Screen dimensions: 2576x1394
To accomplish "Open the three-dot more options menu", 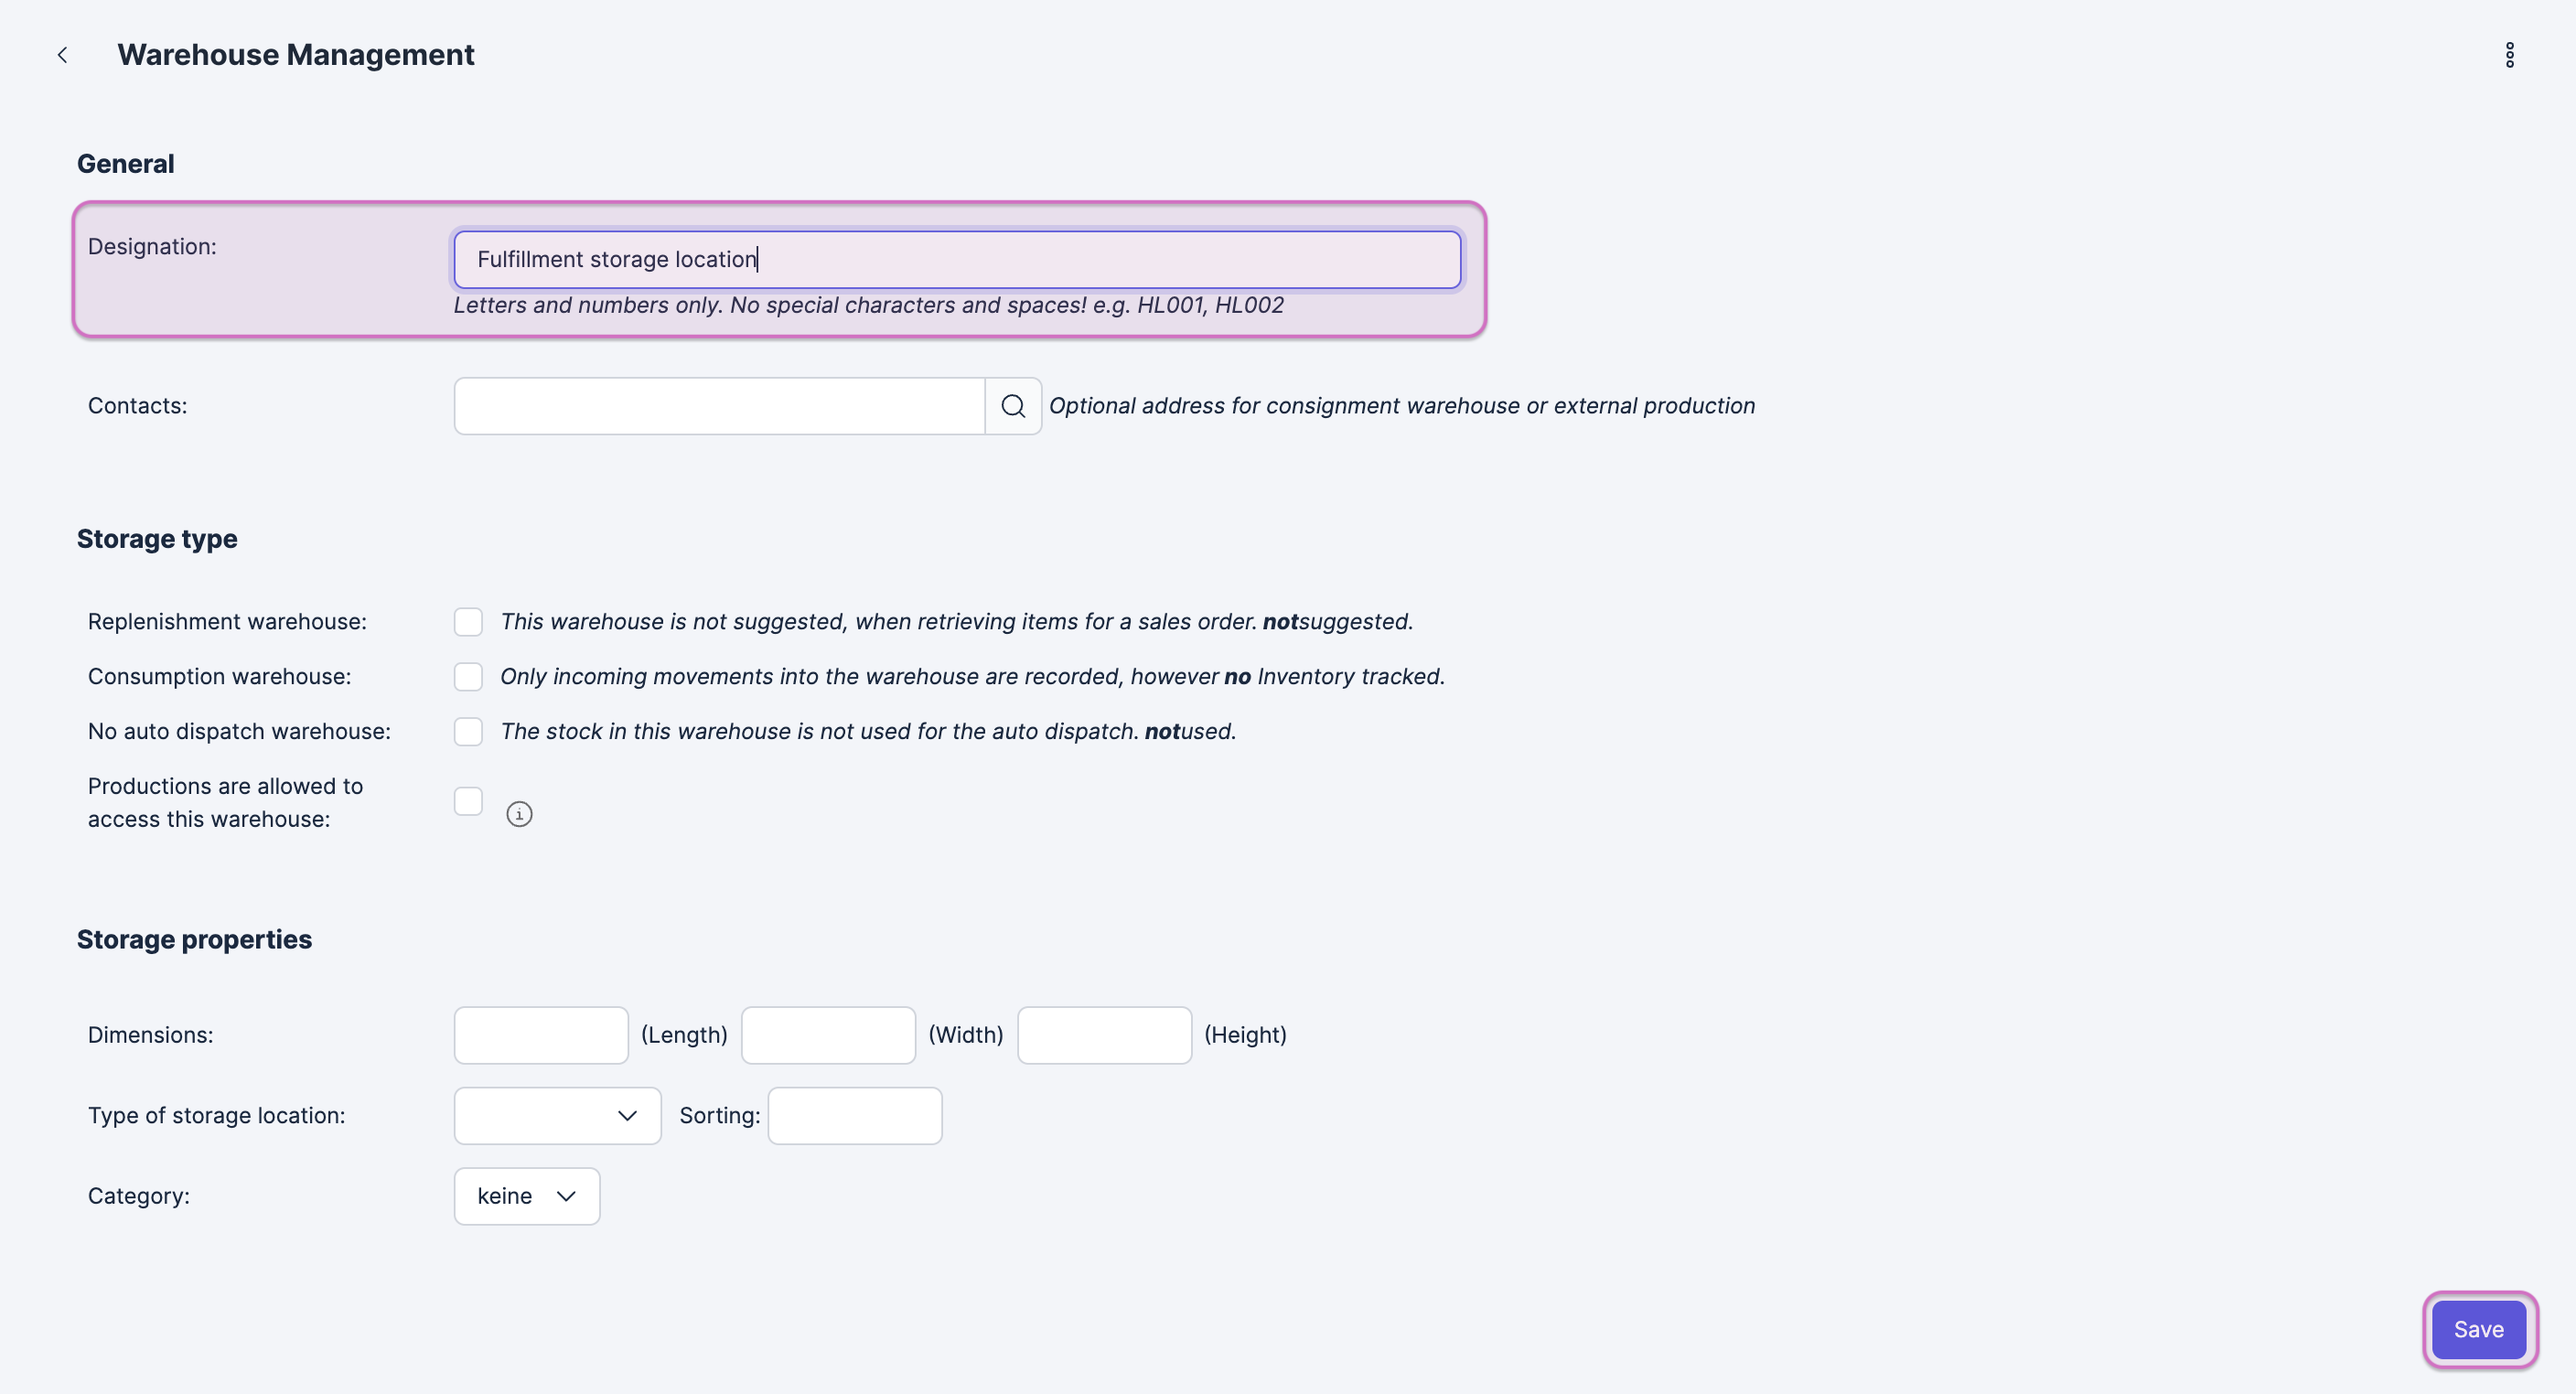I will [2509, 55].
